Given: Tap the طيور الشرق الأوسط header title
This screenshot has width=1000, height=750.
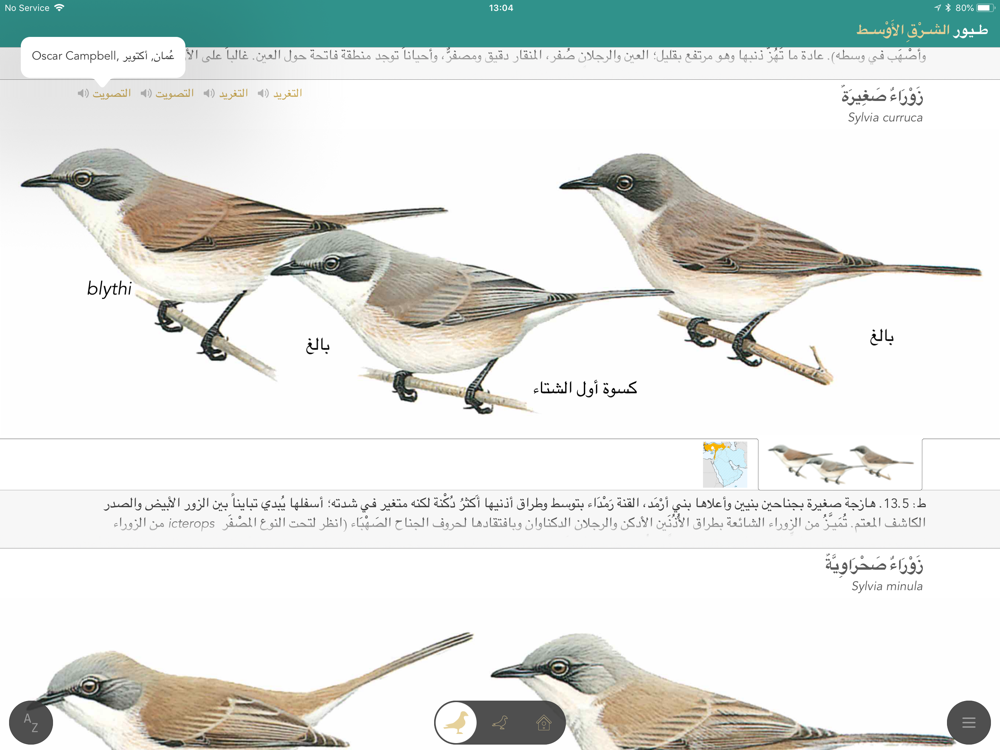Looking at the screenshot, I should (922, 29).
